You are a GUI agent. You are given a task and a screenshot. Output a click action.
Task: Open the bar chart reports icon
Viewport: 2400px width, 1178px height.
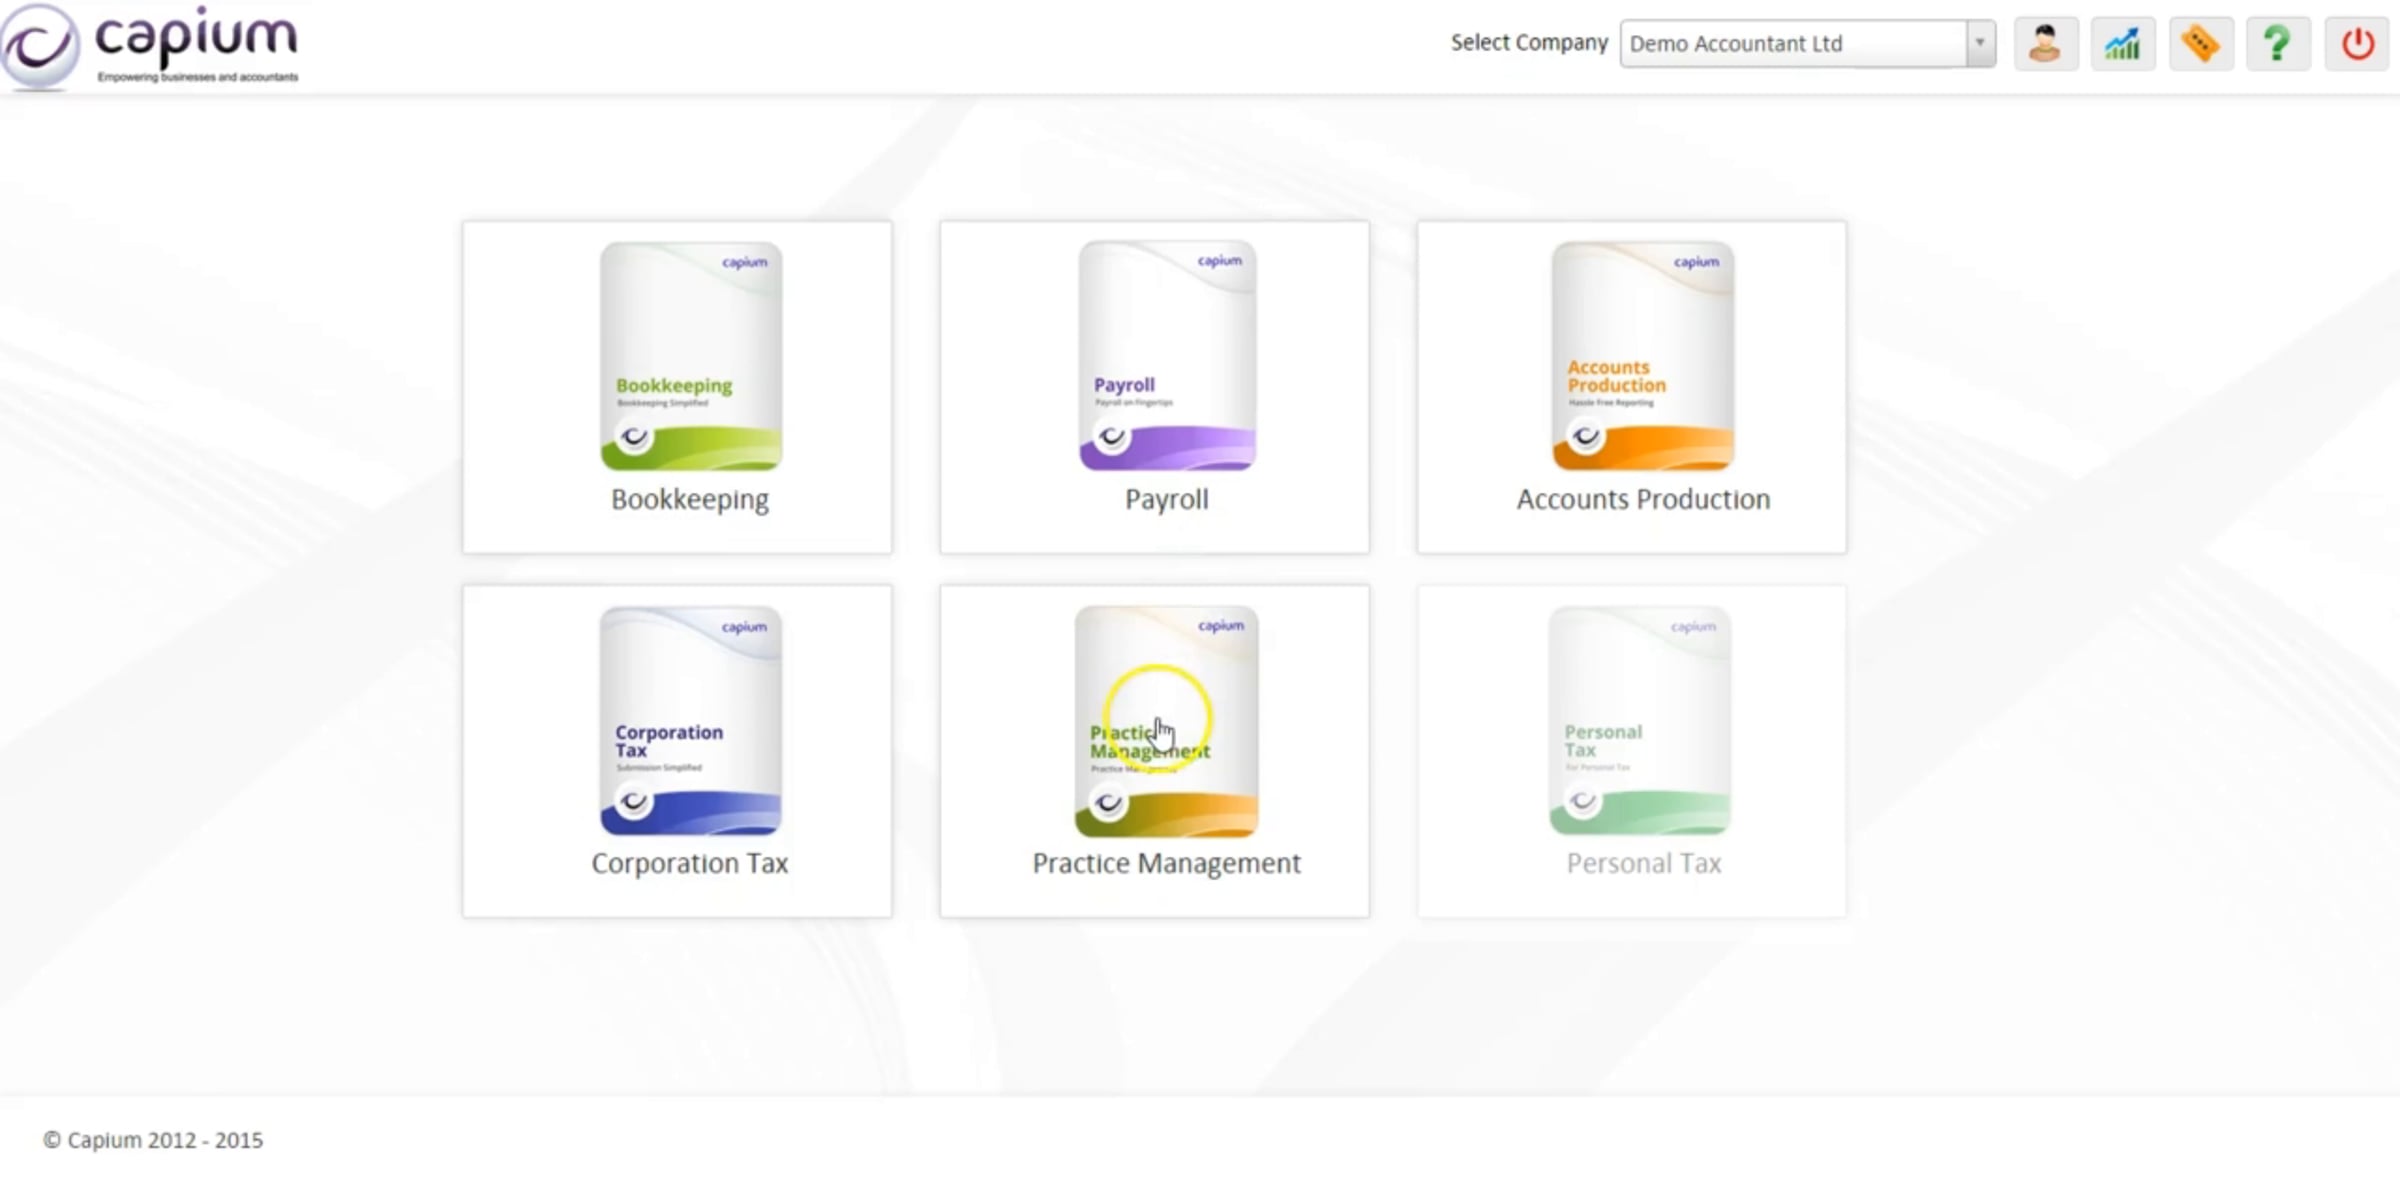pyautogui.click(x=2123, y=44)
